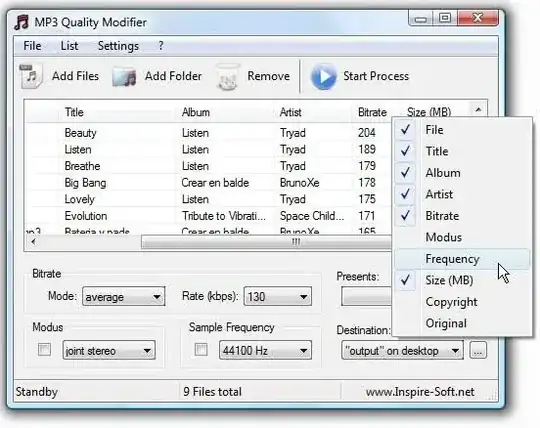
Task: Open the ? help menu
Action: [x=160, y=46]
